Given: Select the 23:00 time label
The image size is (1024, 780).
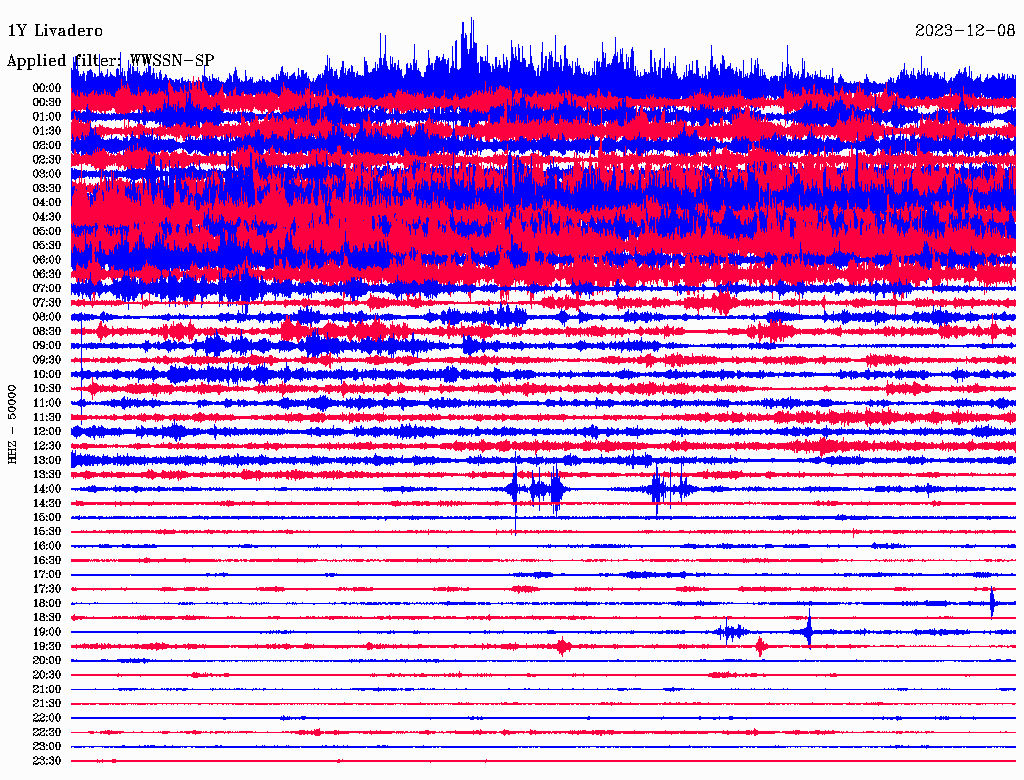Looking at the screenshot, I should (46, 747).
